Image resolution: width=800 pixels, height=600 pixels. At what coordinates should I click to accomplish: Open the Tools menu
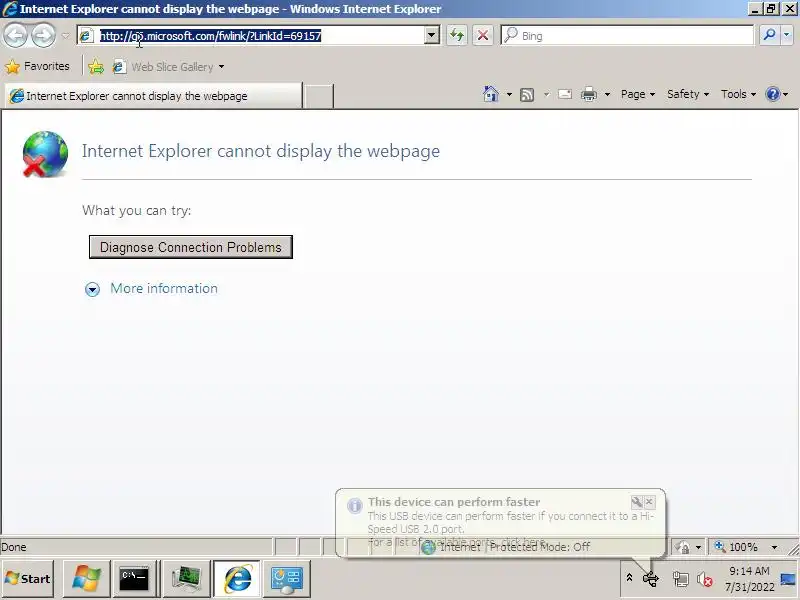[x=738, y=94]
